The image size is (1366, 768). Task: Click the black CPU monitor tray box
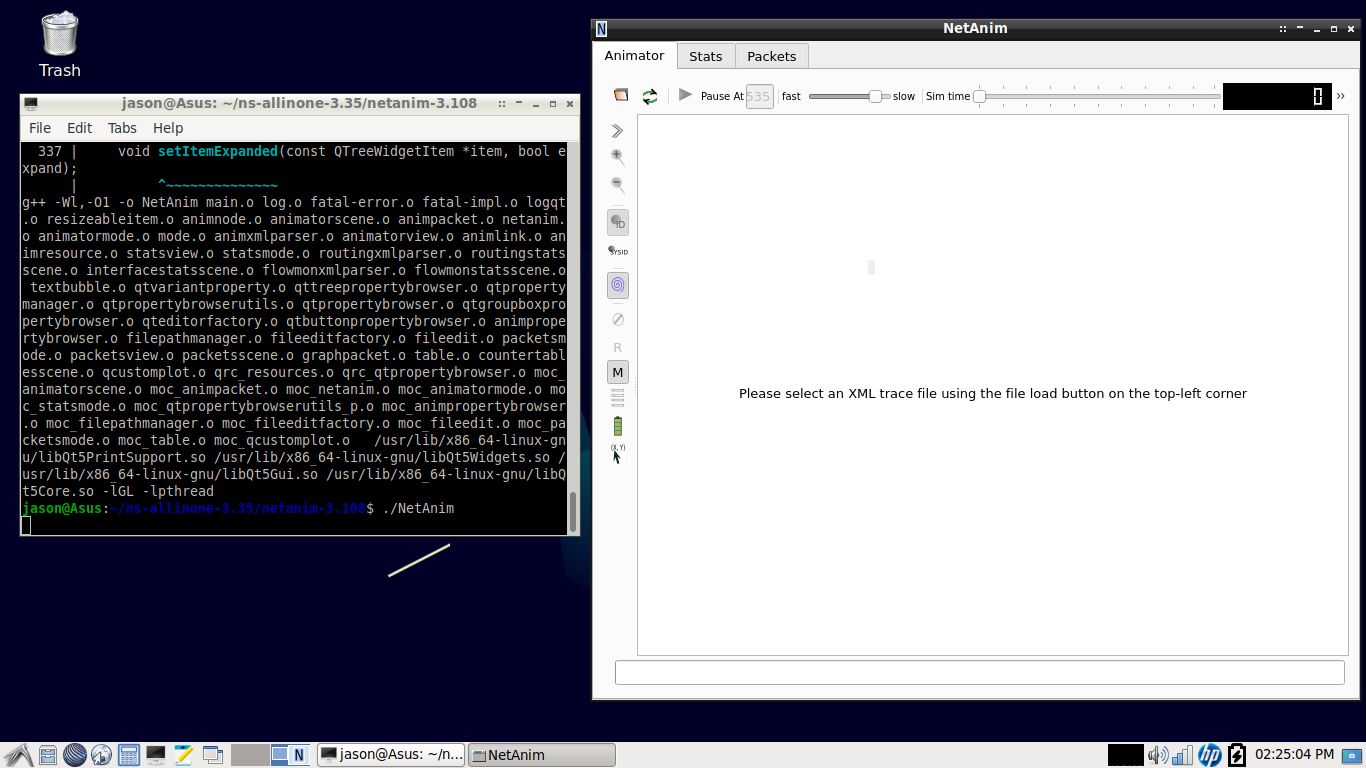tap(1125, 755)
